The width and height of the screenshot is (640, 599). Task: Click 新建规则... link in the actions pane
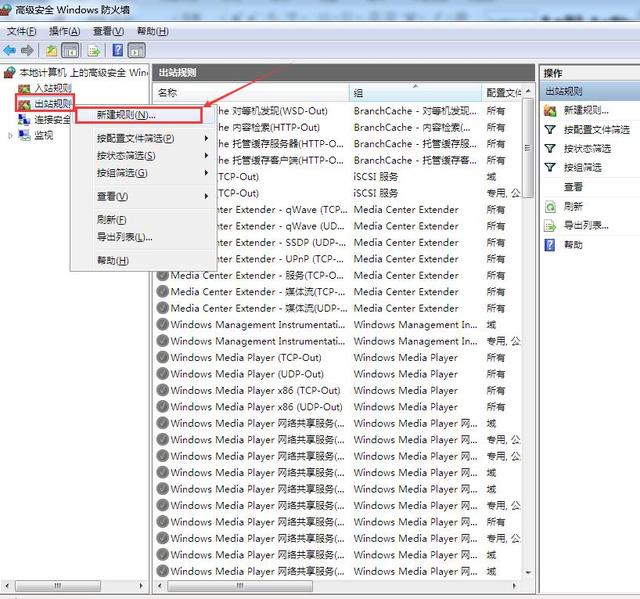[x=586, y=110]
